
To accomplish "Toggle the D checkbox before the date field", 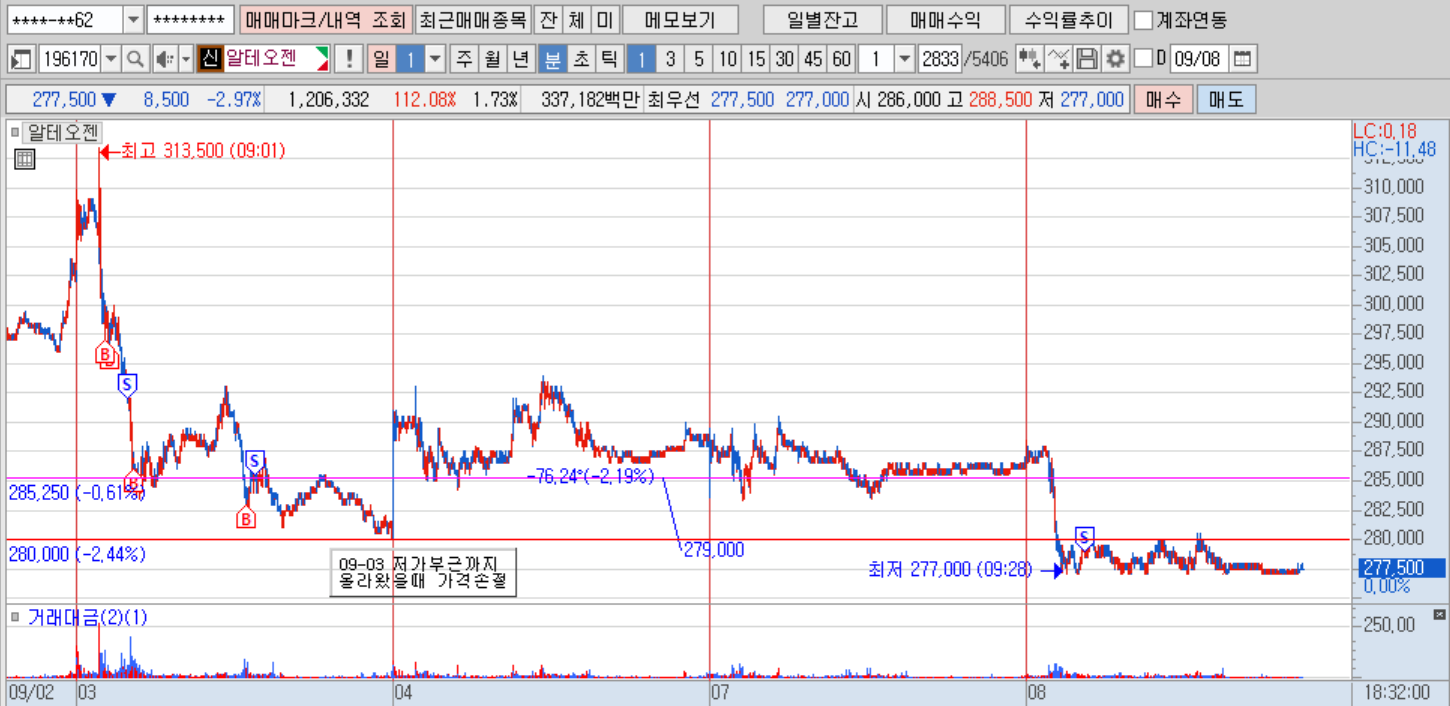I will [1145, 59].
